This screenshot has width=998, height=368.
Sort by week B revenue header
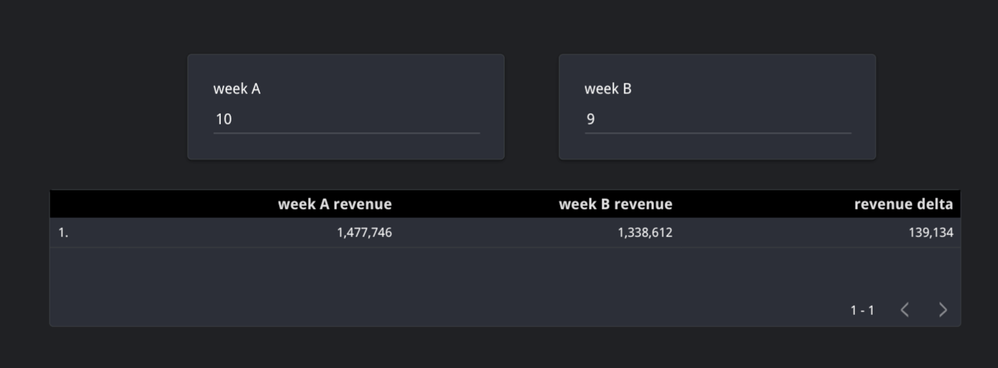(x=615, y=204)
